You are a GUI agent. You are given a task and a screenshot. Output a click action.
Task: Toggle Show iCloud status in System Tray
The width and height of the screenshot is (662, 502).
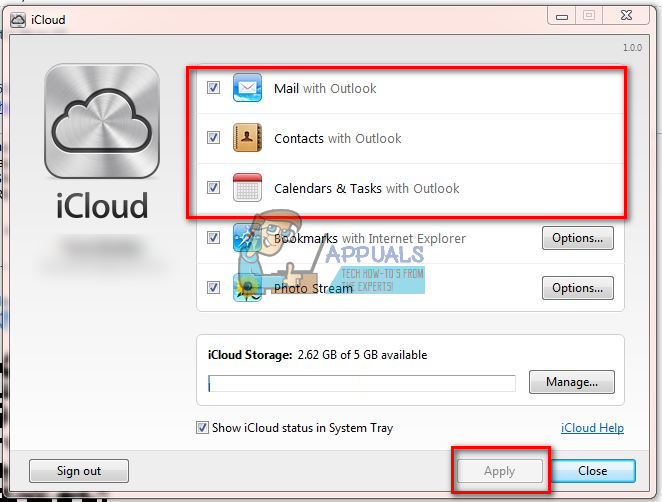click(x=202, y=428)
